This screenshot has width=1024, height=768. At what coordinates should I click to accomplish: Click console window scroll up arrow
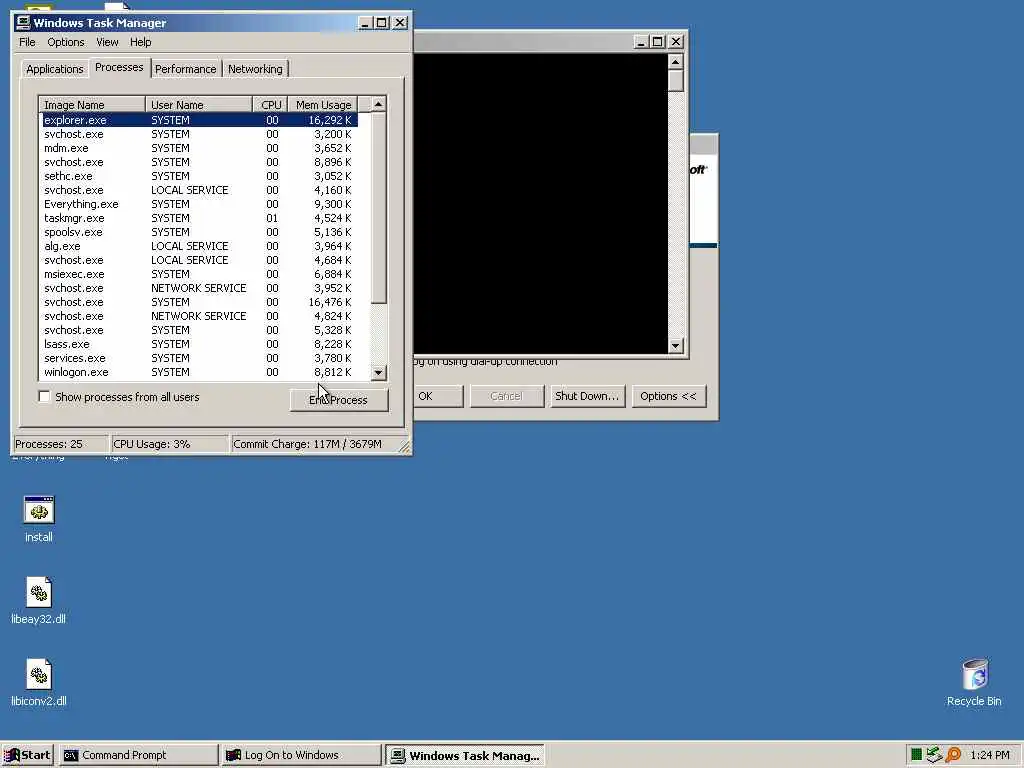(675, 62)
